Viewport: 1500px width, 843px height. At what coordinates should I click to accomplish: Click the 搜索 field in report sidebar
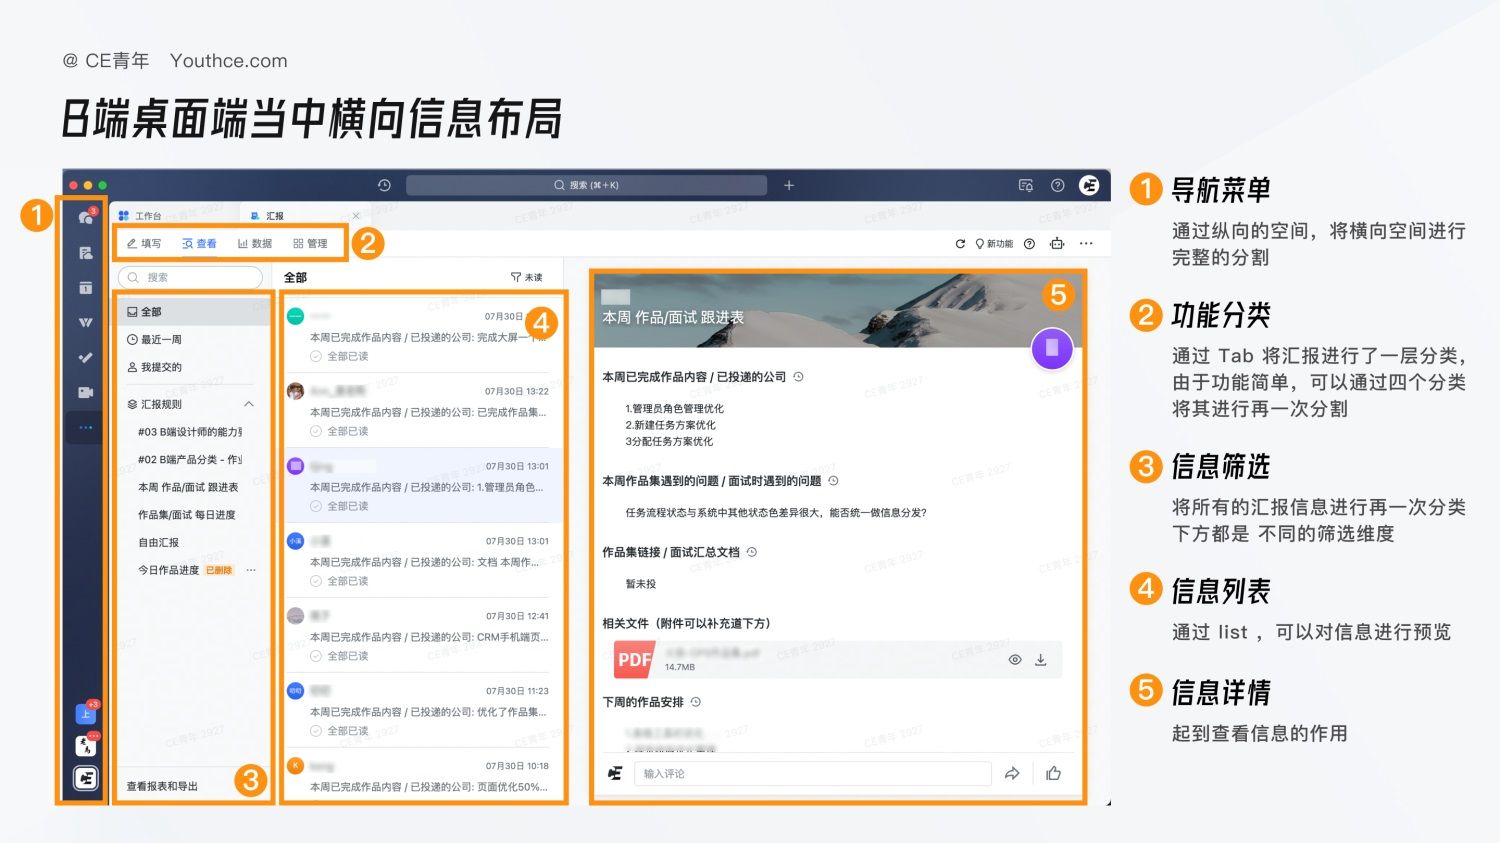click(190, 277)
